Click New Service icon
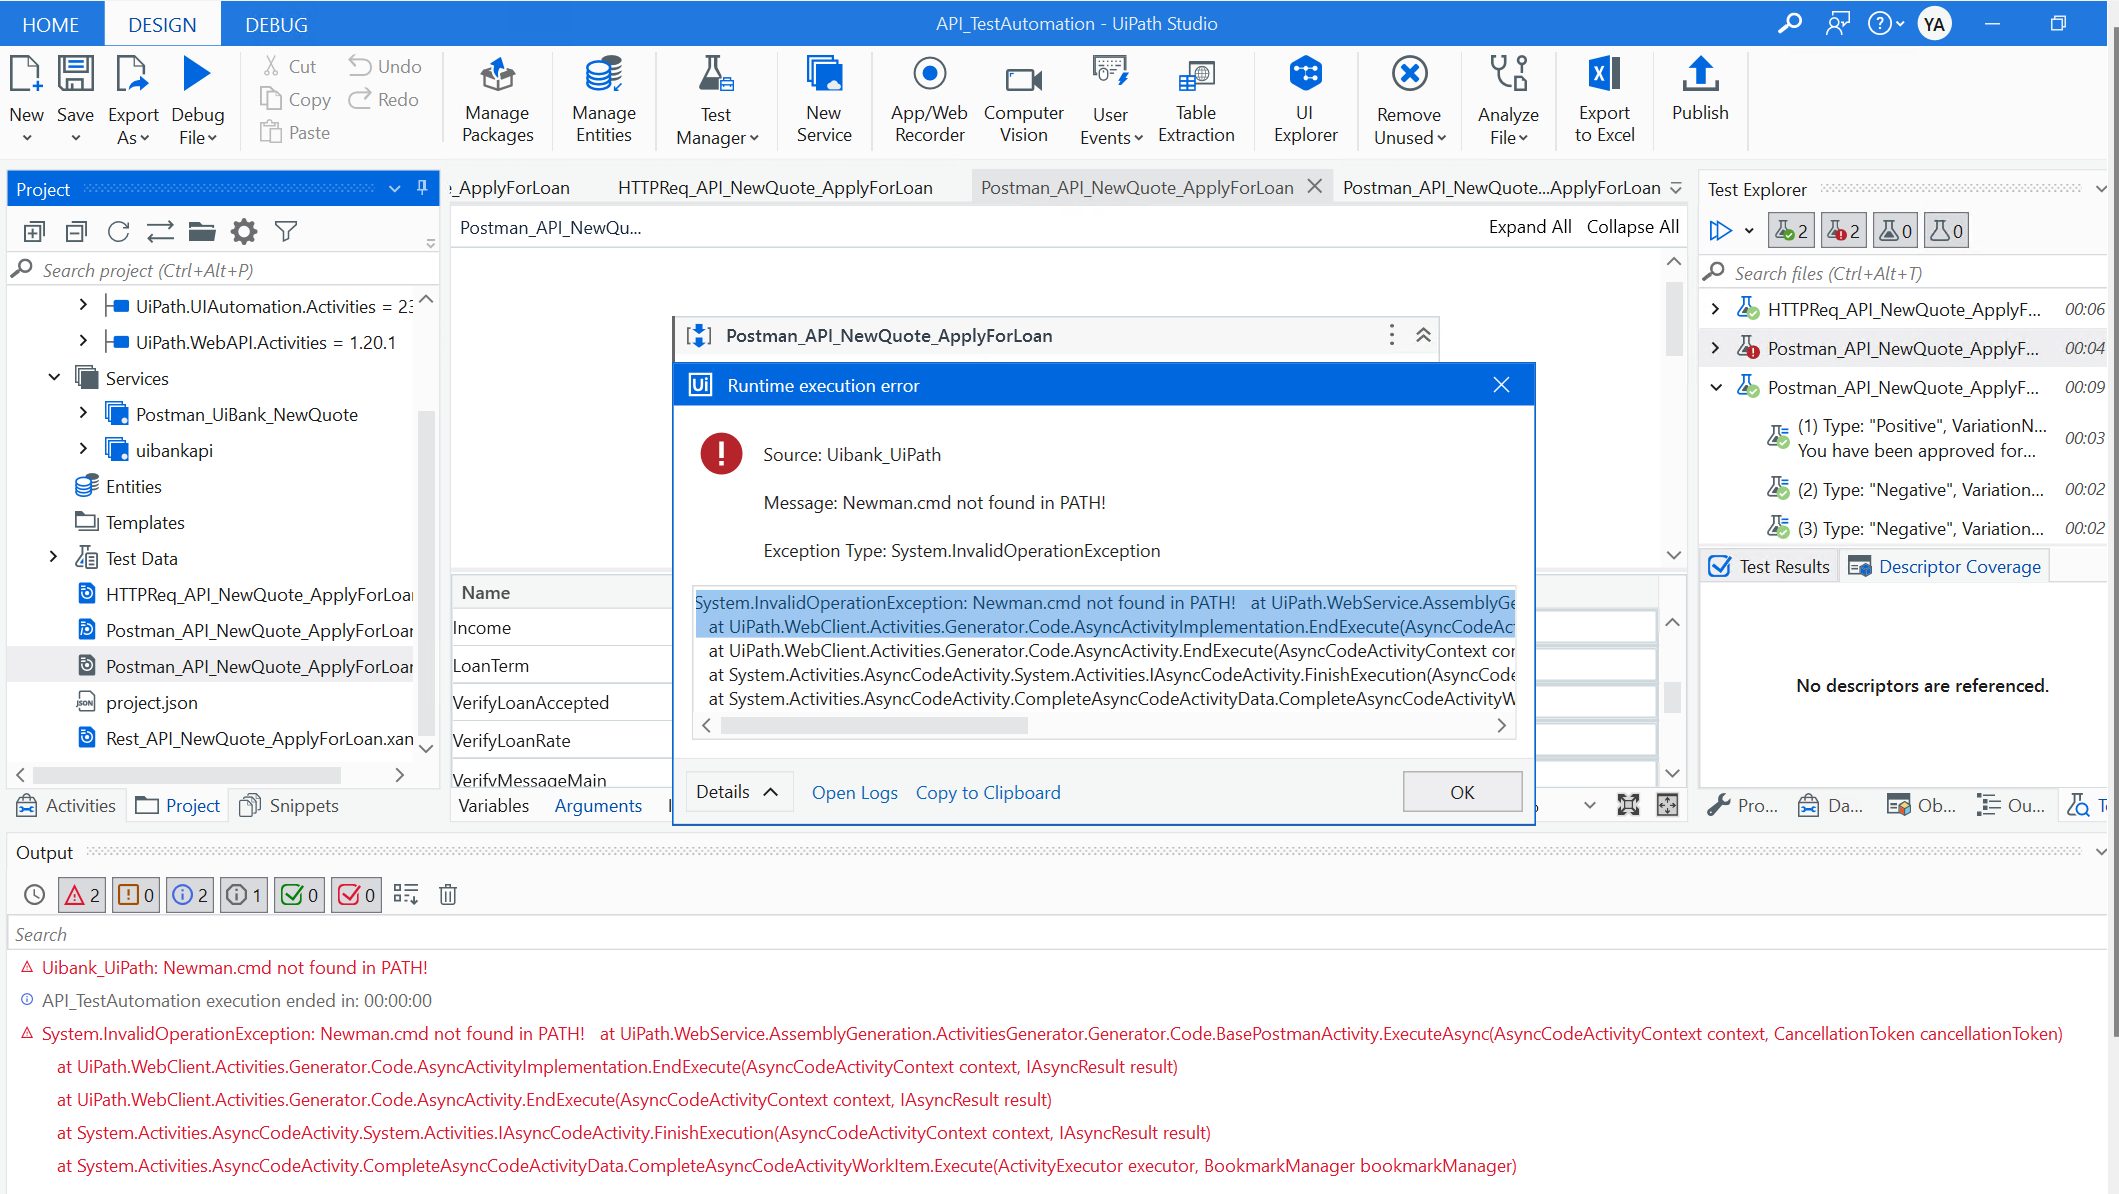Viewport: 2119px width, 1194px height. coord(824,75)
